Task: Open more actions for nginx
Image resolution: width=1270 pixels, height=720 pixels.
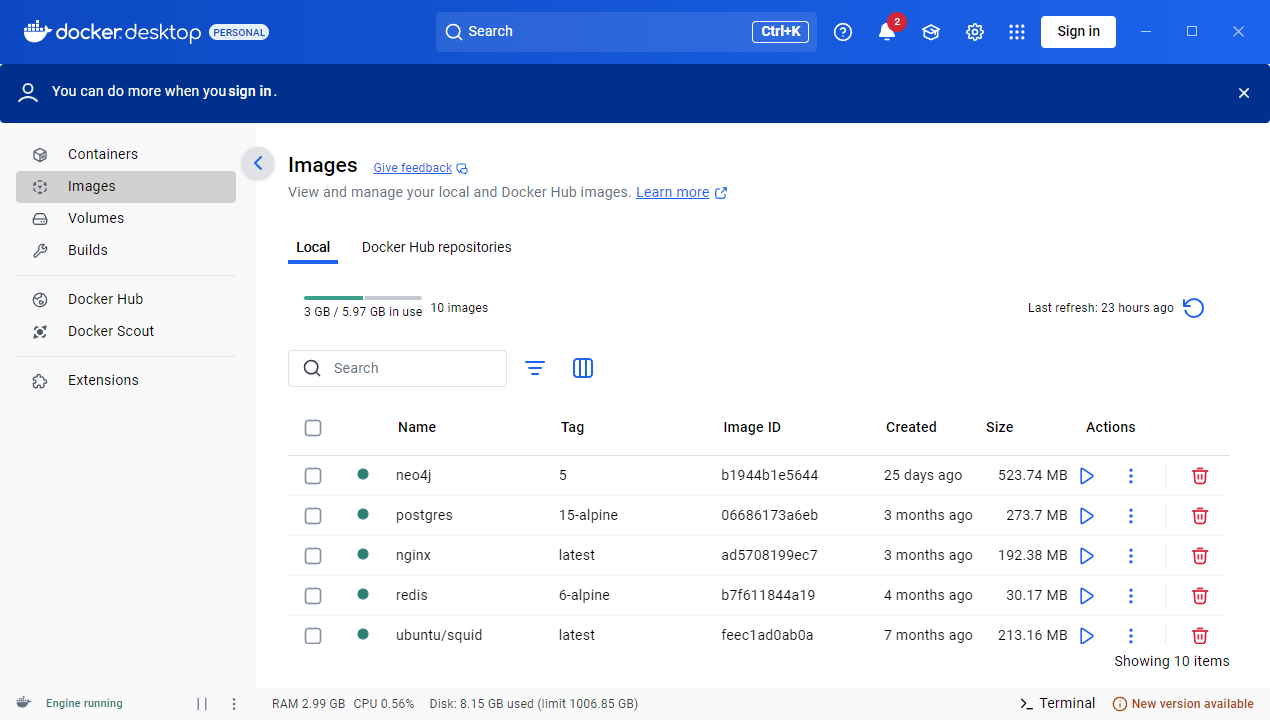Action: [x=1131, y=556]
